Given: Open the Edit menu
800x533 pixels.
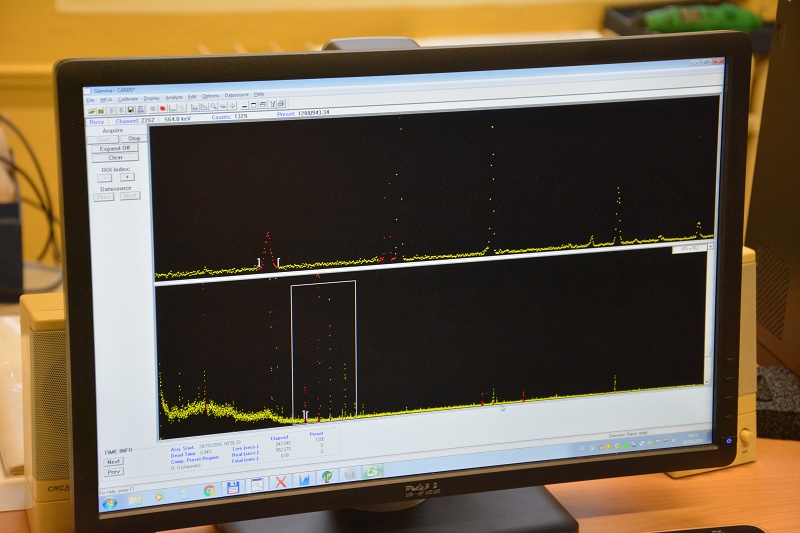Looking at the screenshot, I should click(x=192, y=96).
